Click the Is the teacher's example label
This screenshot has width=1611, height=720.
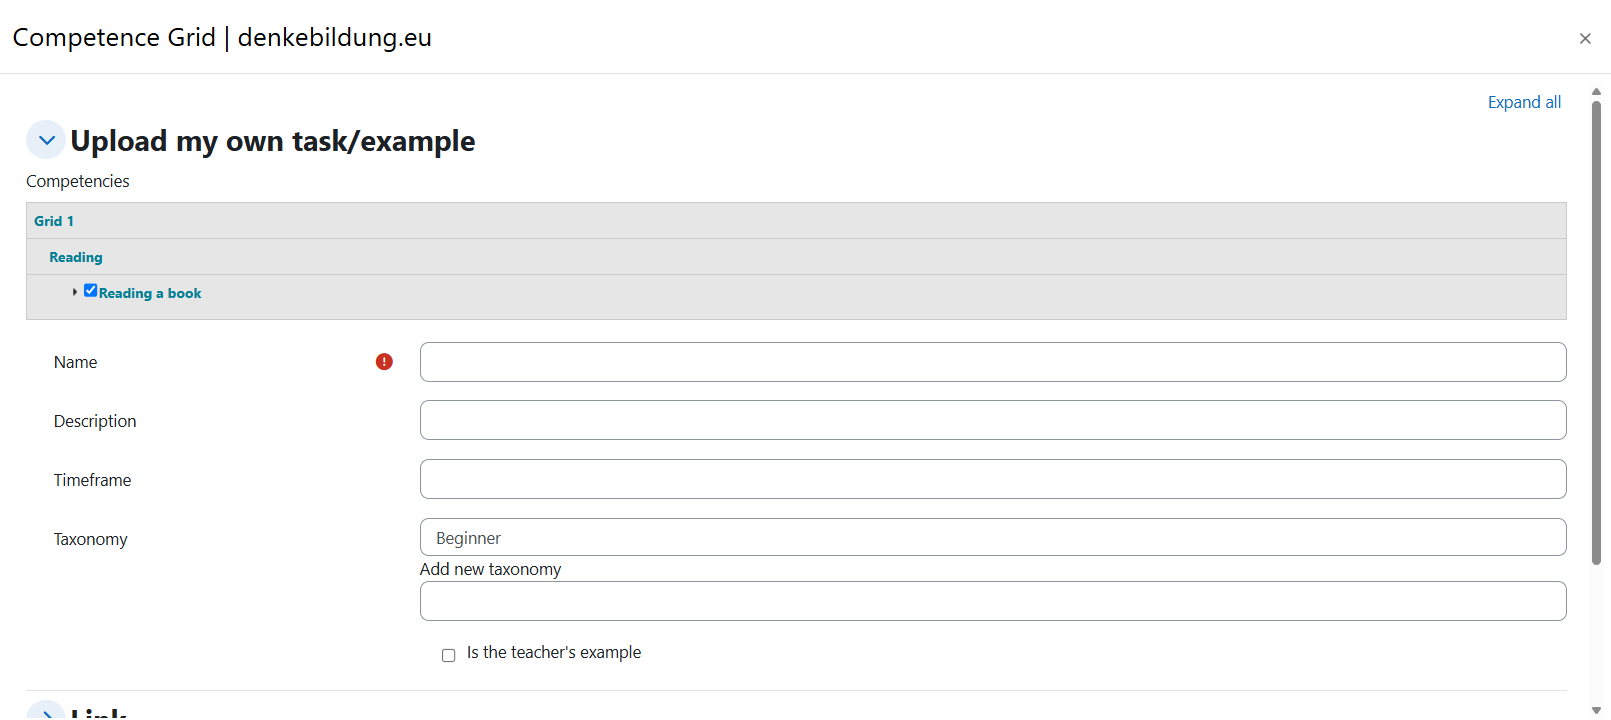coord(553,652)
